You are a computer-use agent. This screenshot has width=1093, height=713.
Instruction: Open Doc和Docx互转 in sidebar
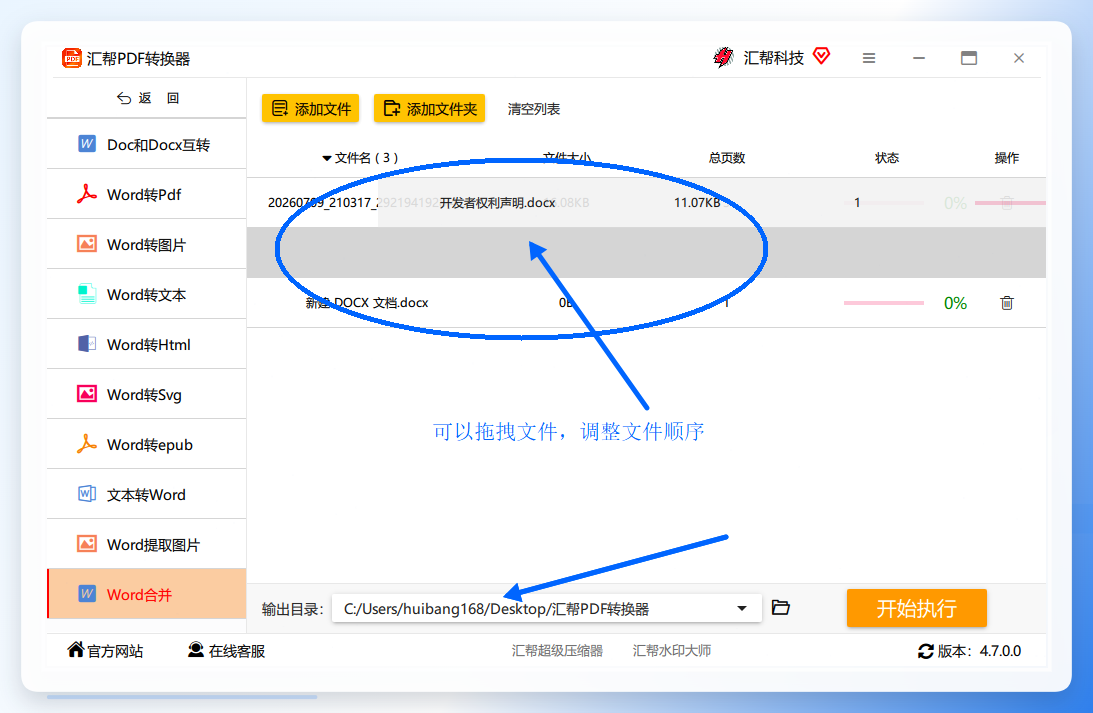pos(147,144)
